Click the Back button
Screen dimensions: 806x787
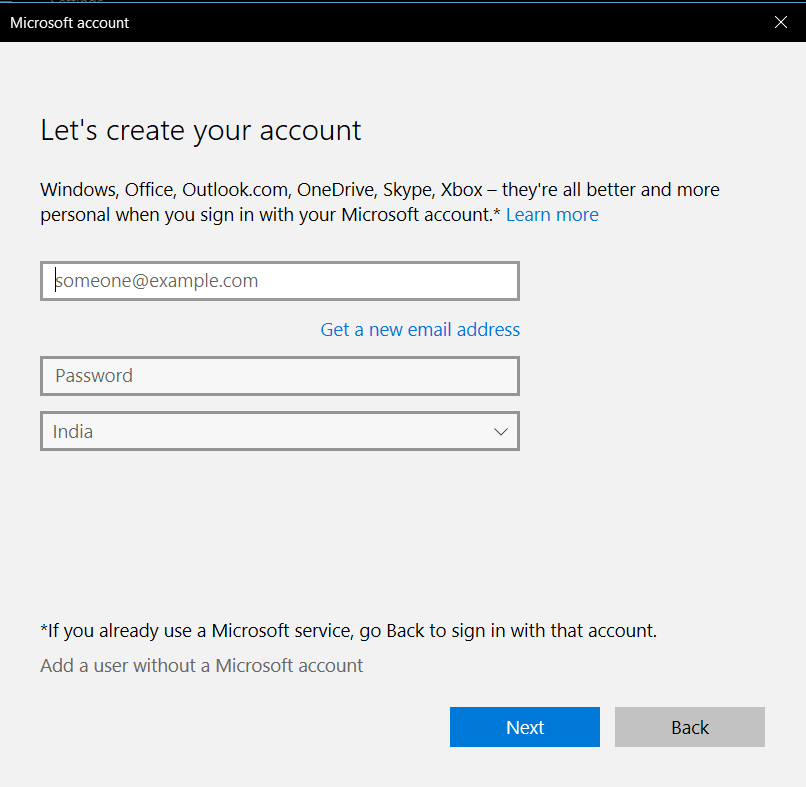click(689, 727)
